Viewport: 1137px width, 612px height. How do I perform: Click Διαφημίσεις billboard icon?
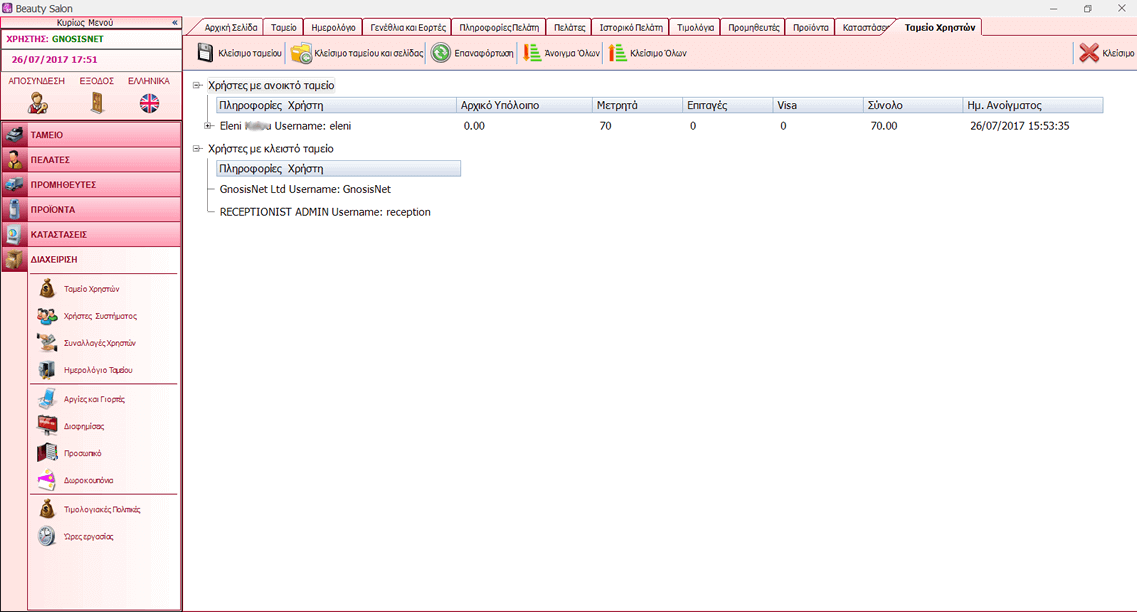click(x=47, y=426)
